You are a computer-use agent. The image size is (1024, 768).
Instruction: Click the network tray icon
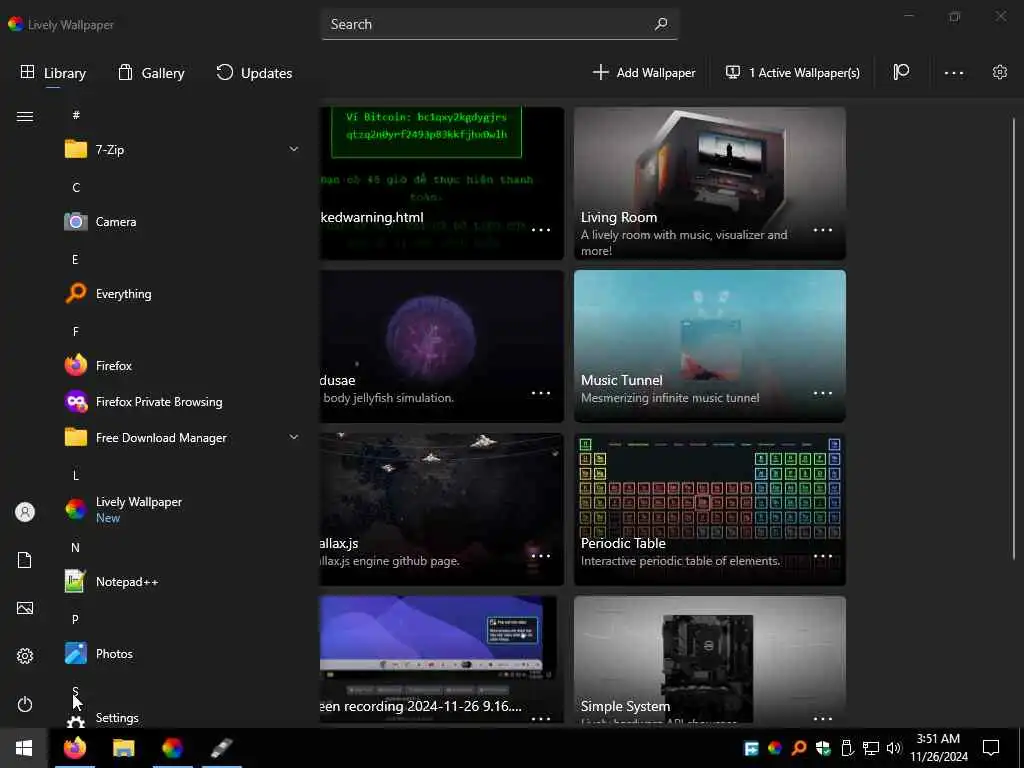click(870, 748)
